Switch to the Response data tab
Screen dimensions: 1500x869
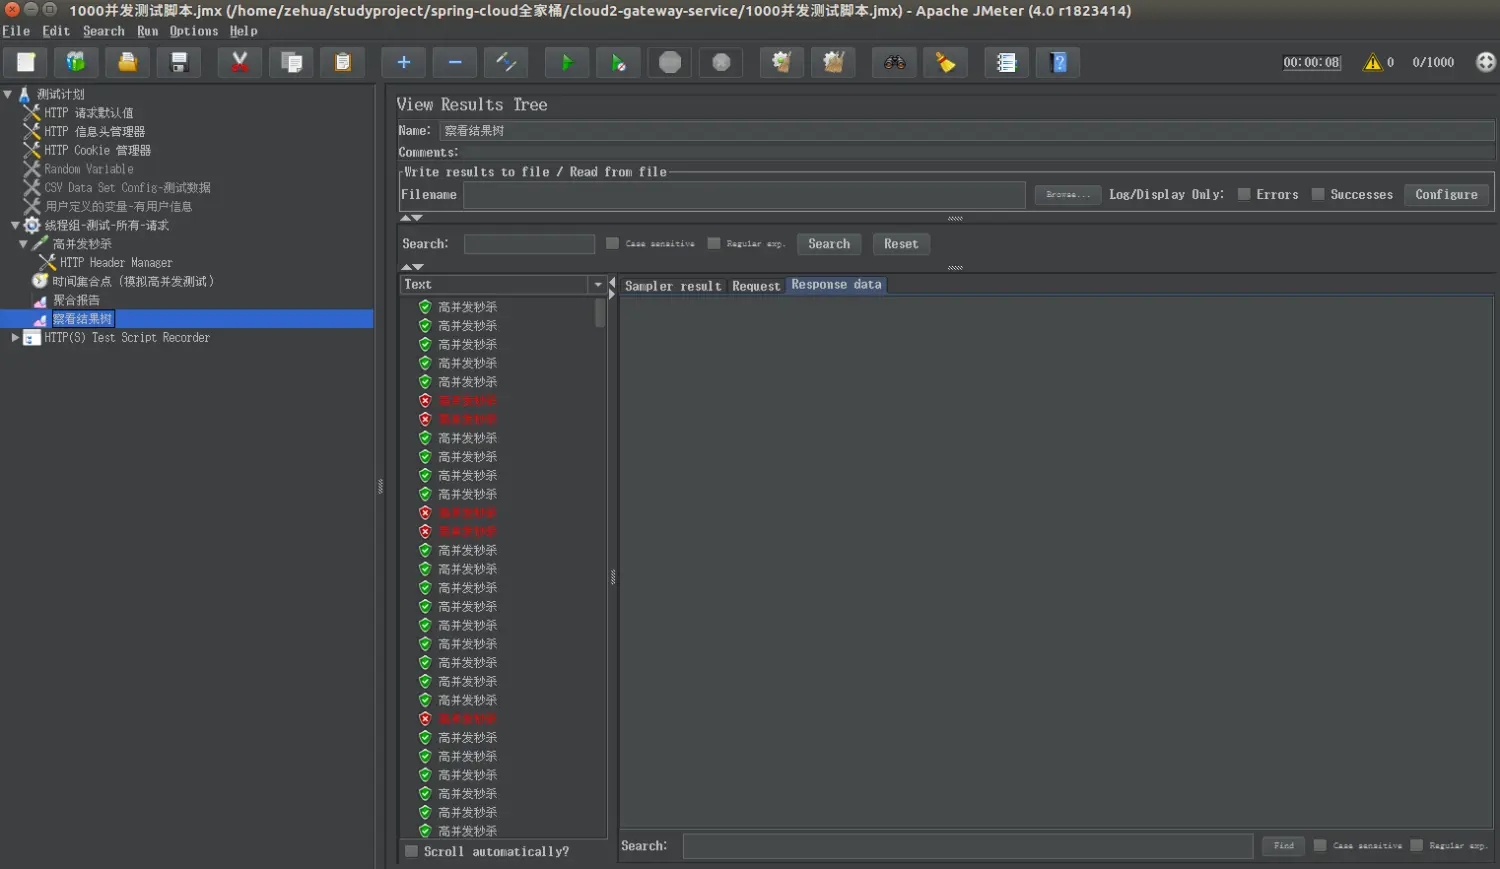836,285
